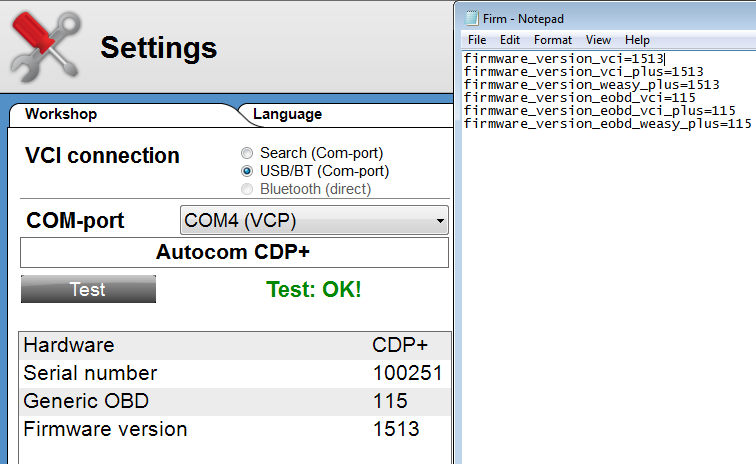The image size is (756, 464).
Task: Click the Serial number row label
Action: point(90,373)
